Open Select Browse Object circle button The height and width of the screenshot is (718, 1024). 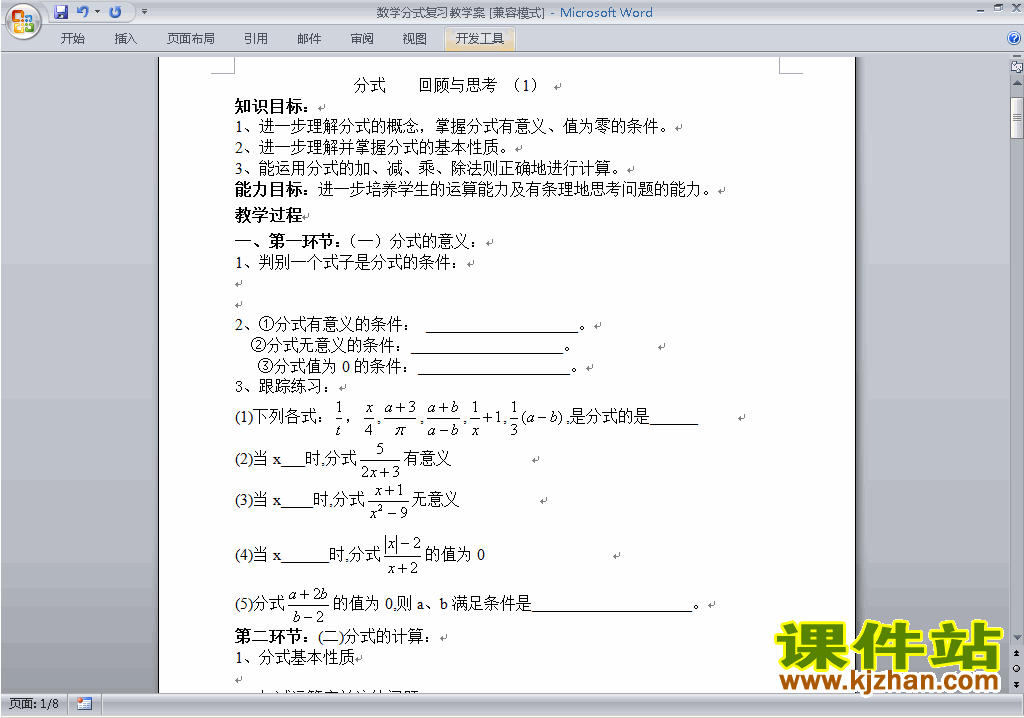1016,668
